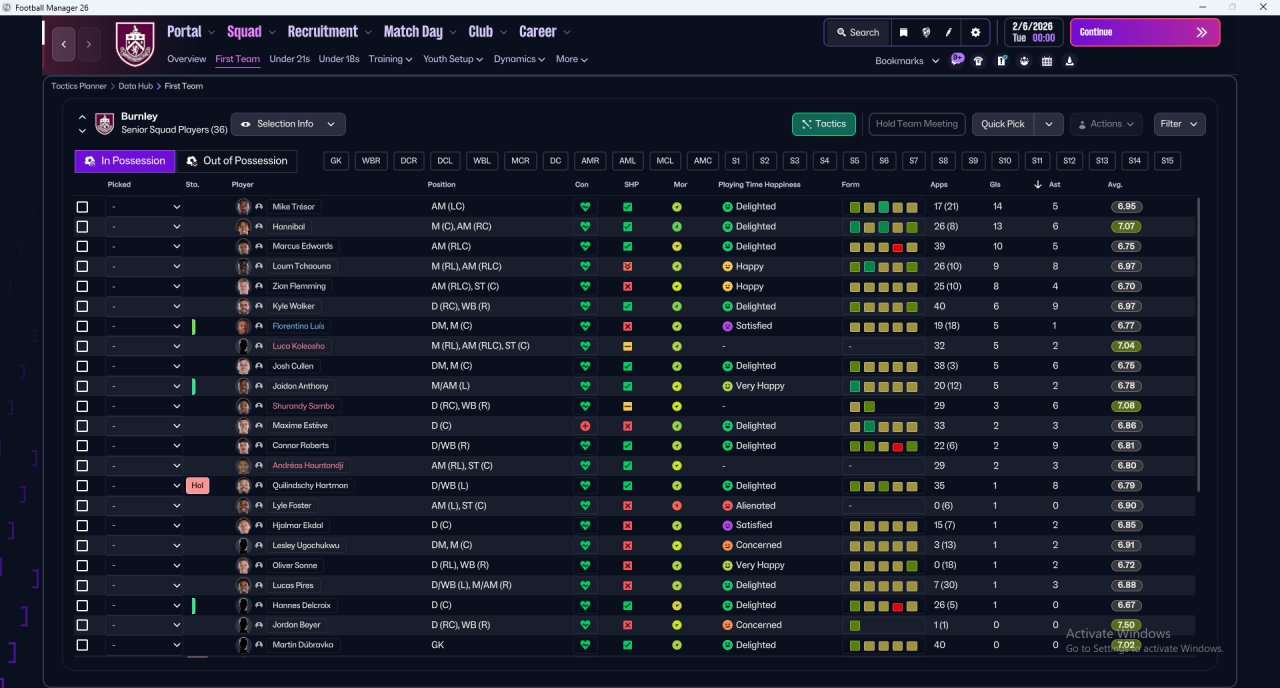Screen dimensions: 1280x688
Task: Tick the checkbox for Mike Trésor
Action: tap(82, 207)
